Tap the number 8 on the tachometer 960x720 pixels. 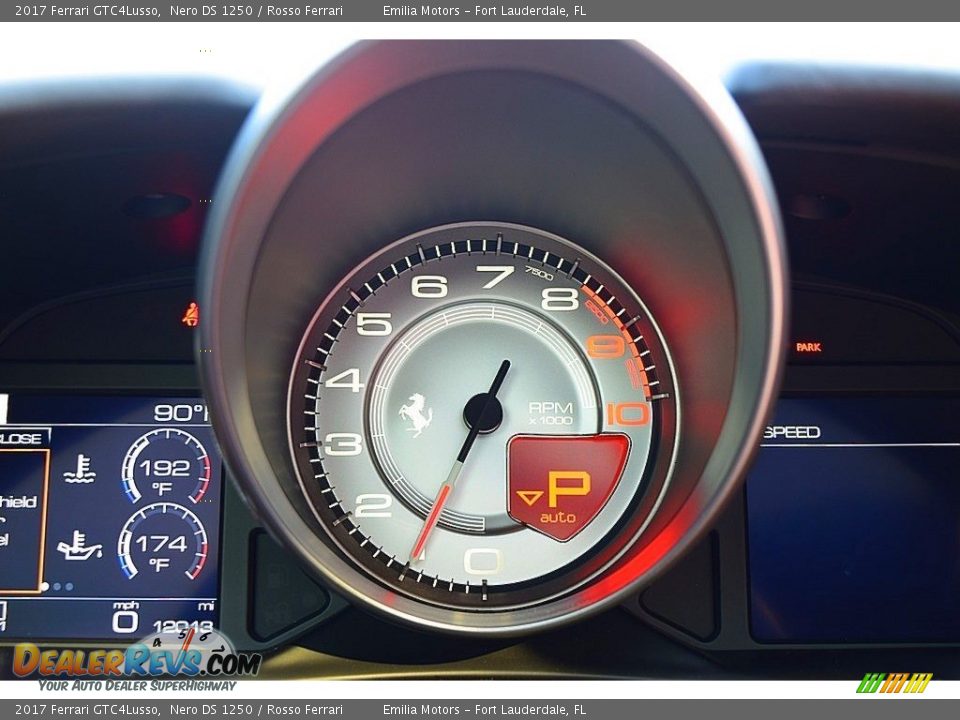tap(560, 299)
